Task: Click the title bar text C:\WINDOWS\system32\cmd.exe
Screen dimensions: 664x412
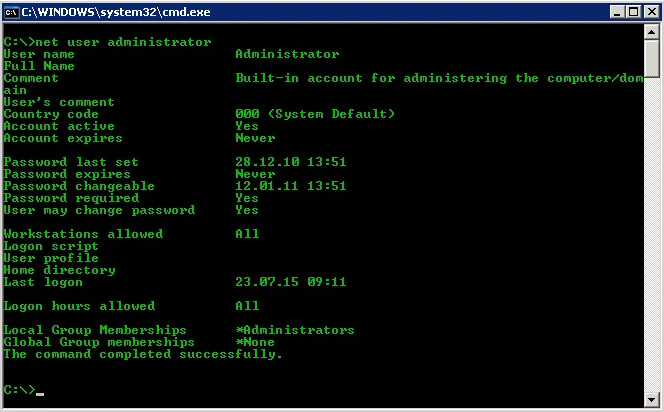Action: click(116, 12)
